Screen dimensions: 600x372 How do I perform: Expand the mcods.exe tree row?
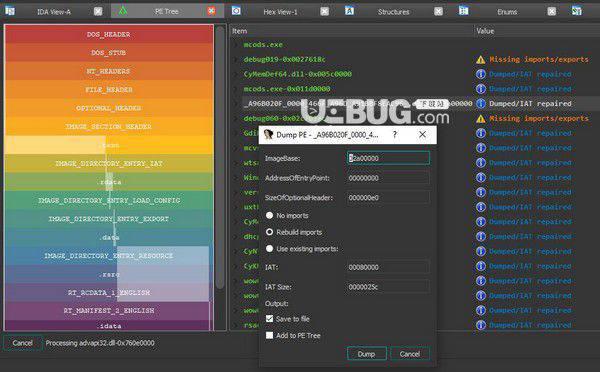[x=236, y=45]
